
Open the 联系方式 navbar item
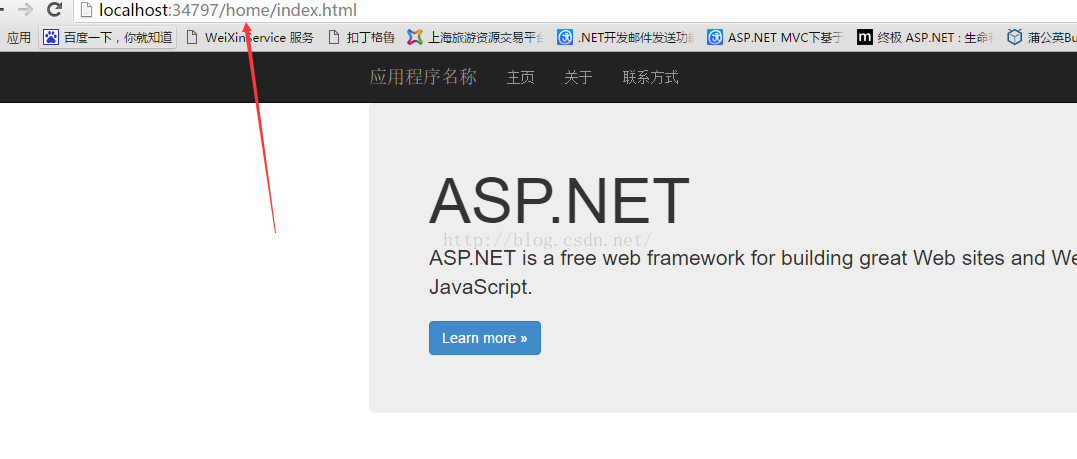click(x=650, y=78)
